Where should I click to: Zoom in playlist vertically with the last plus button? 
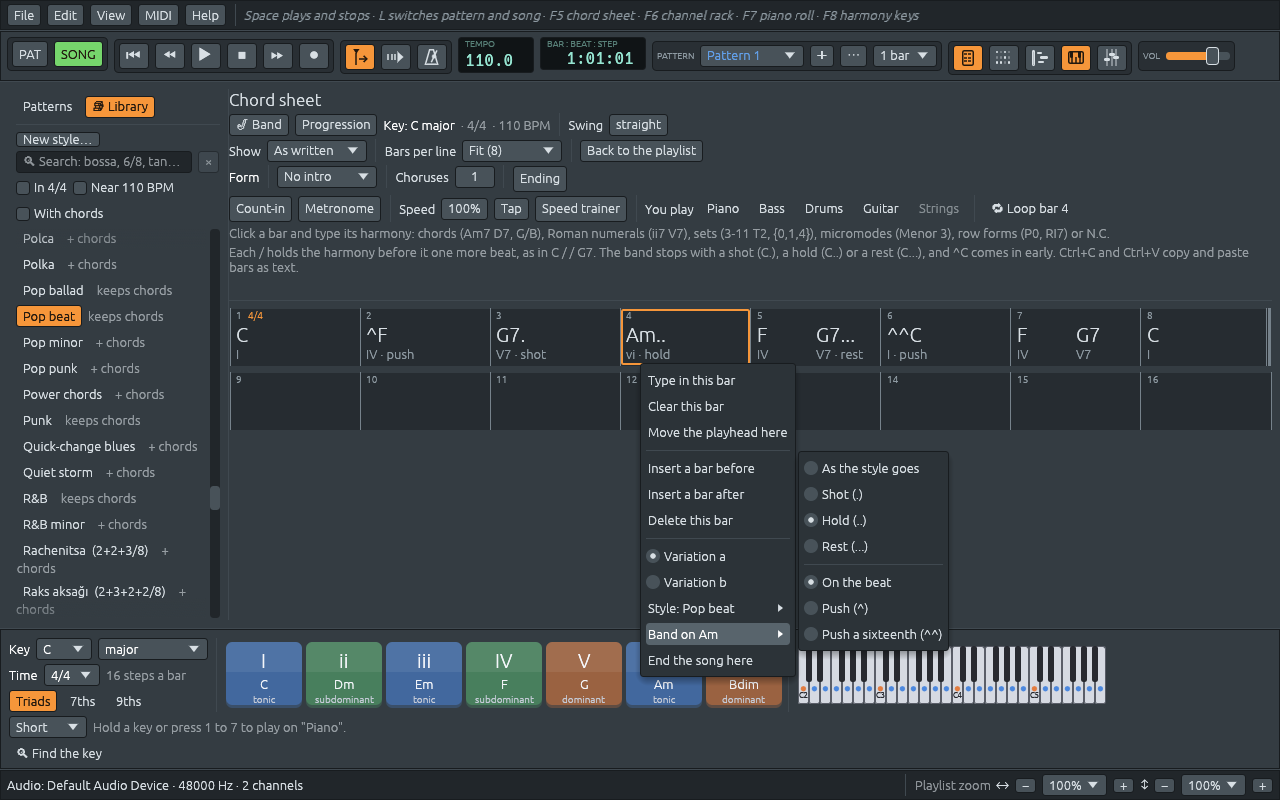[x=1262, y=786]
